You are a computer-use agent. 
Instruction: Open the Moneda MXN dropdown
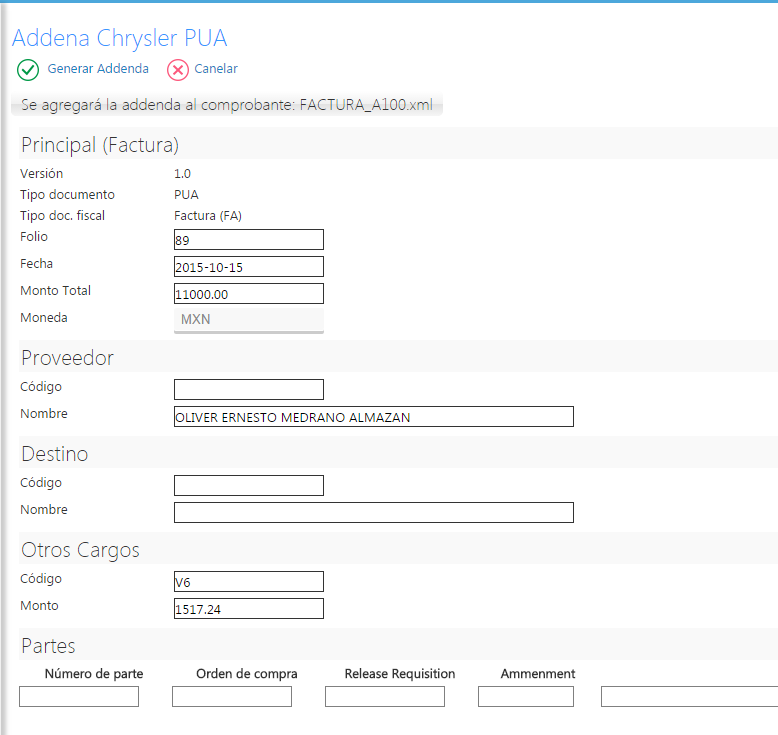coord(249,320)
